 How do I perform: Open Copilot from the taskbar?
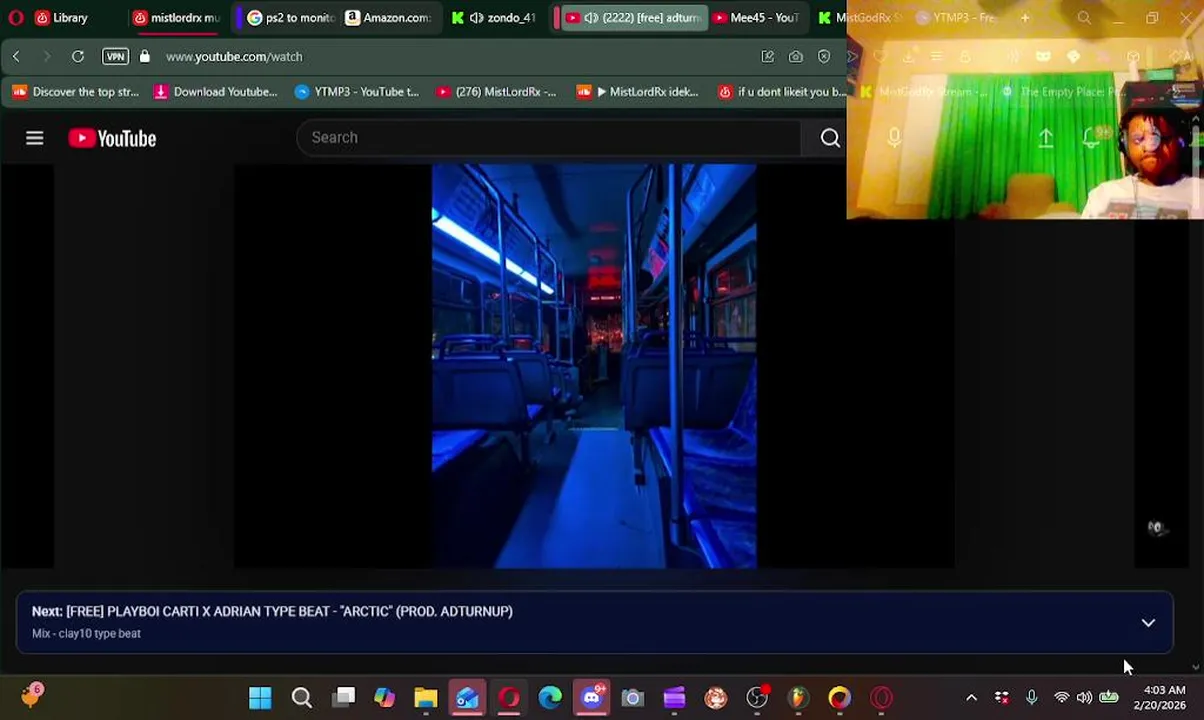tap(384, 698)
